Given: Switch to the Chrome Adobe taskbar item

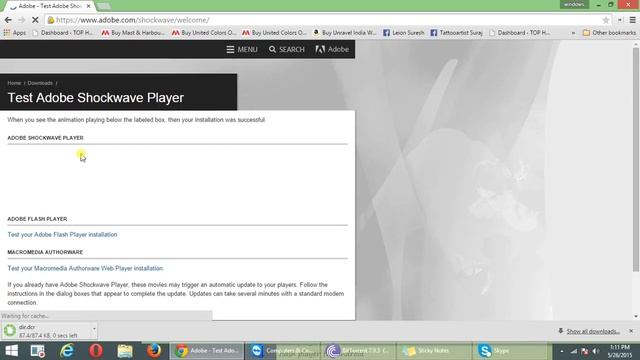Looking at the screenshot, I should point(207,351).
